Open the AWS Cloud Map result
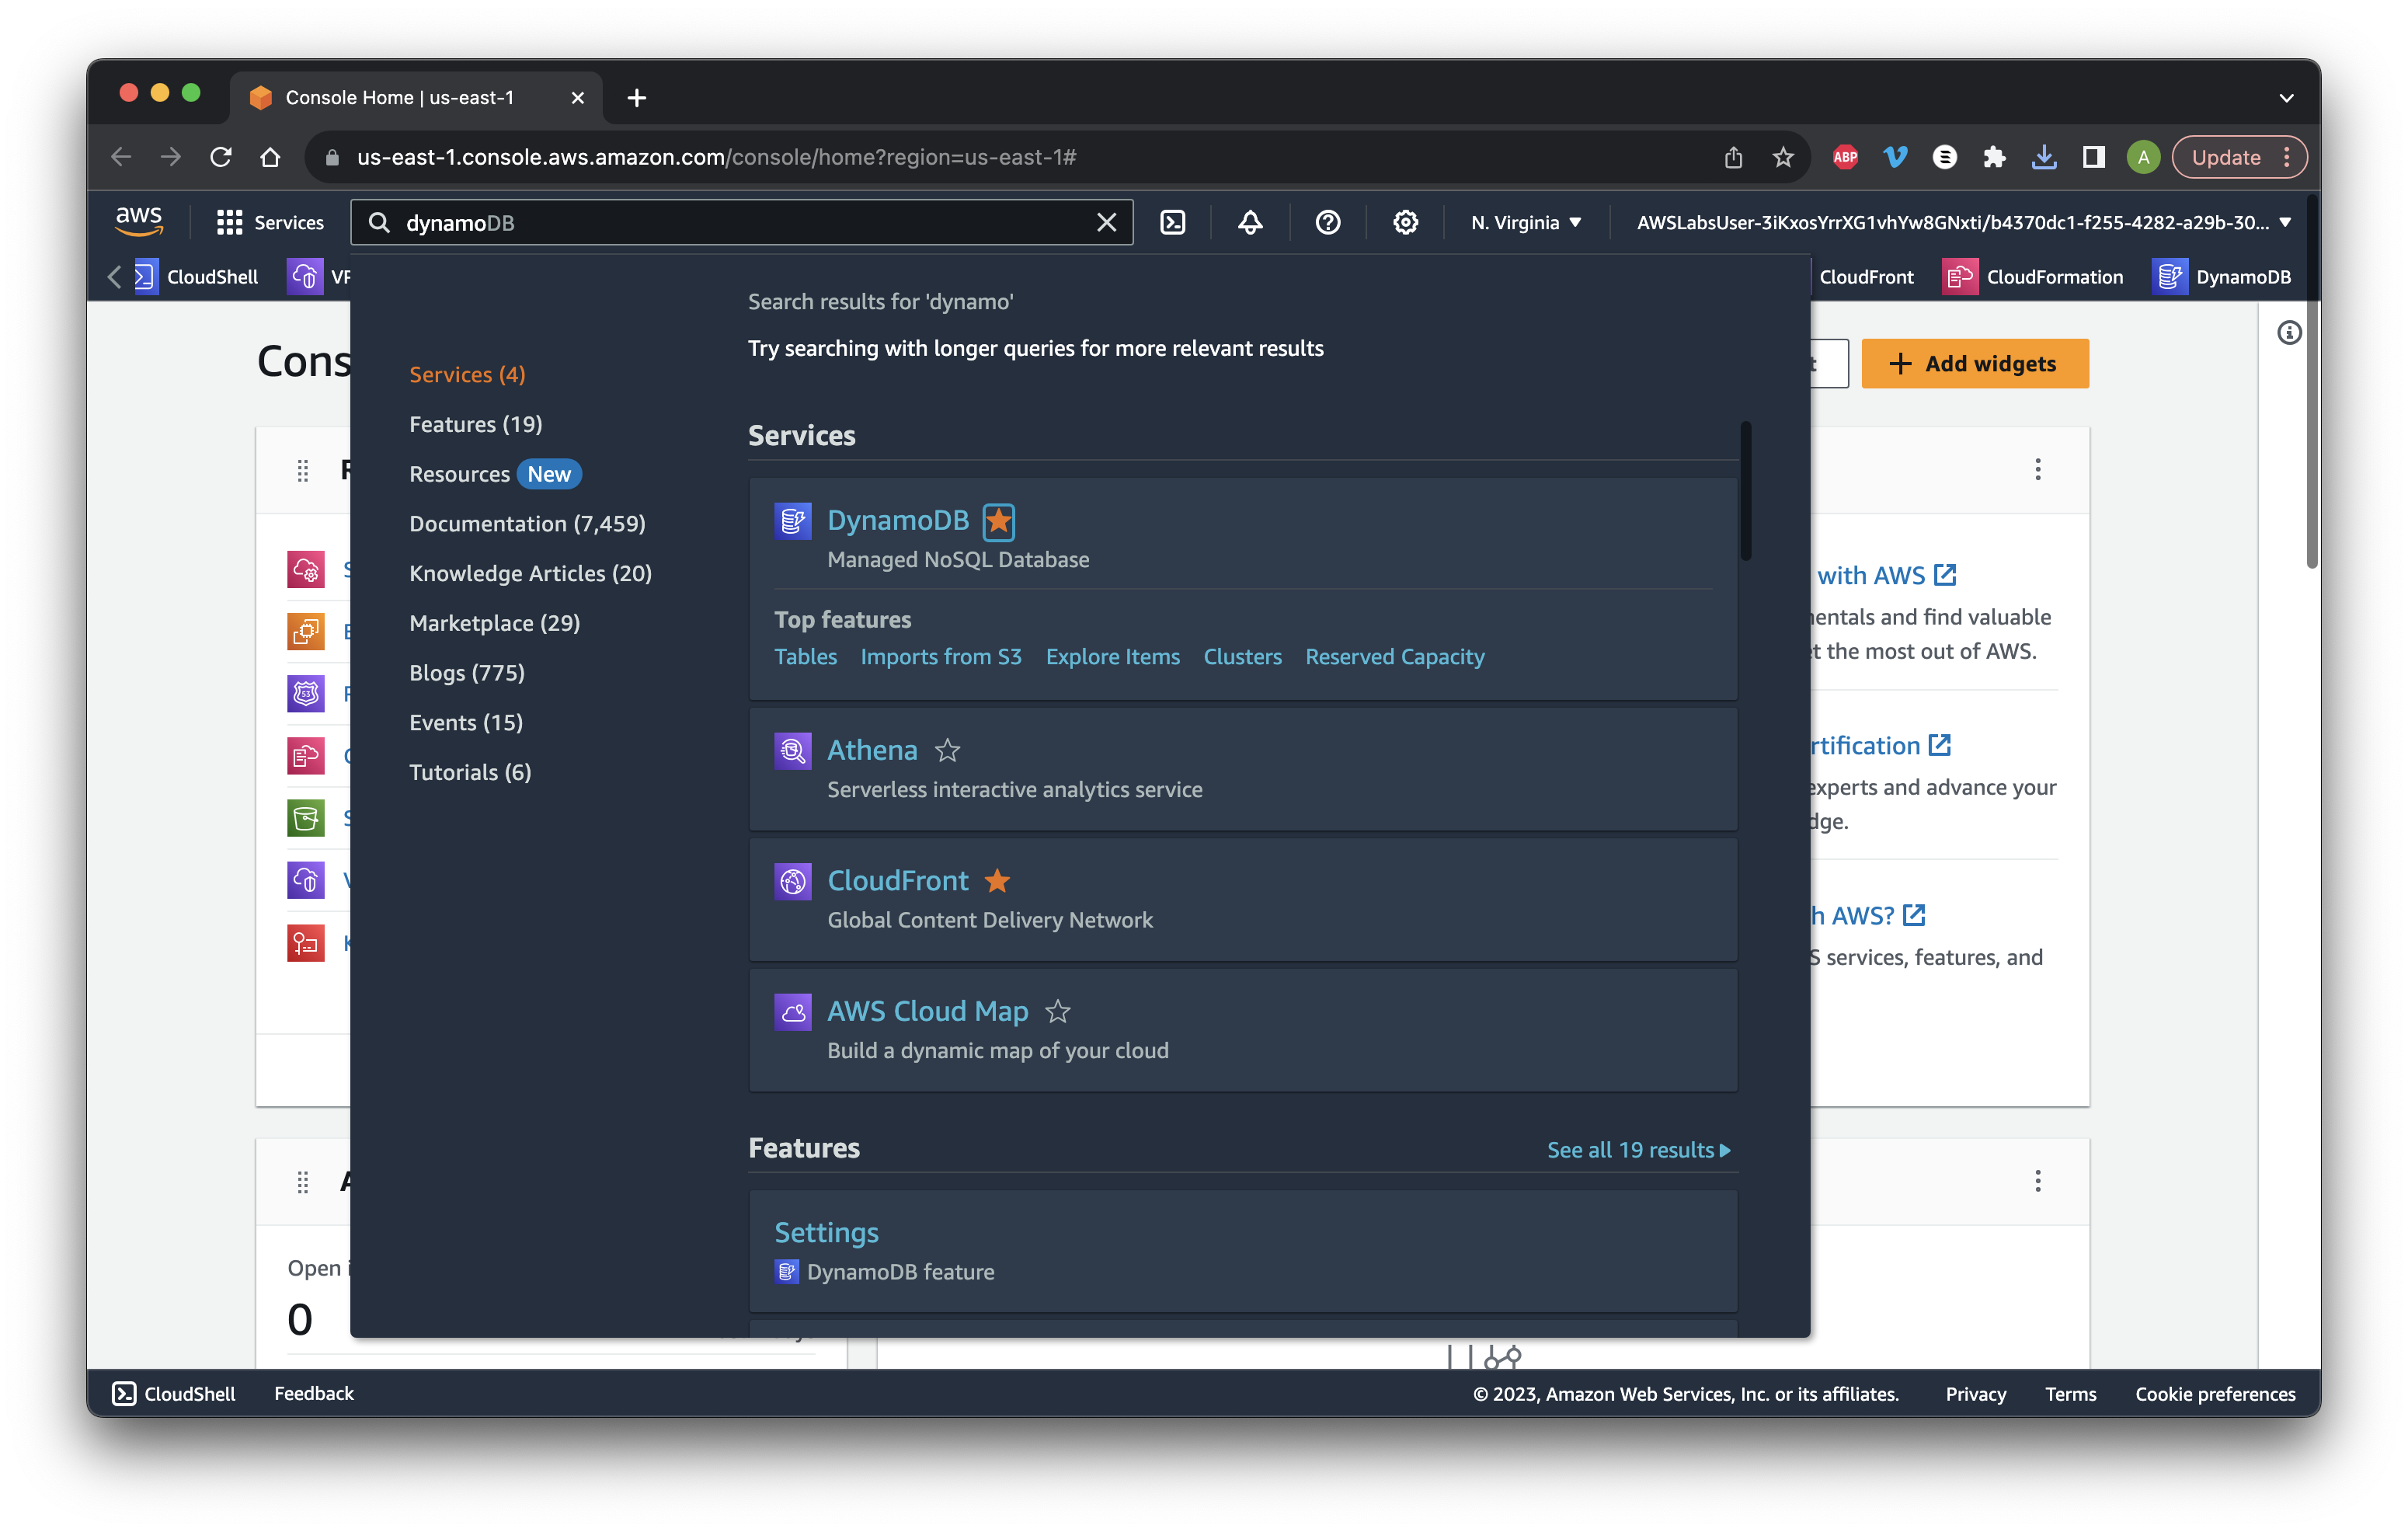The height and width of the screenshot is (1532, 2408). pyautogui.click(x=927, y=1011)
